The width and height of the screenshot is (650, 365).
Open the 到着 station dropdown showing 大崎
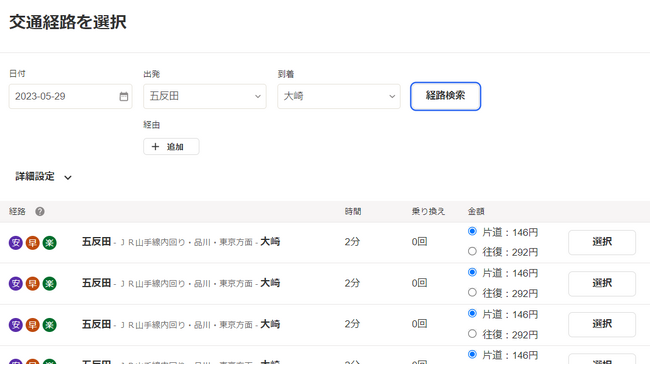[x=339, y=96]
